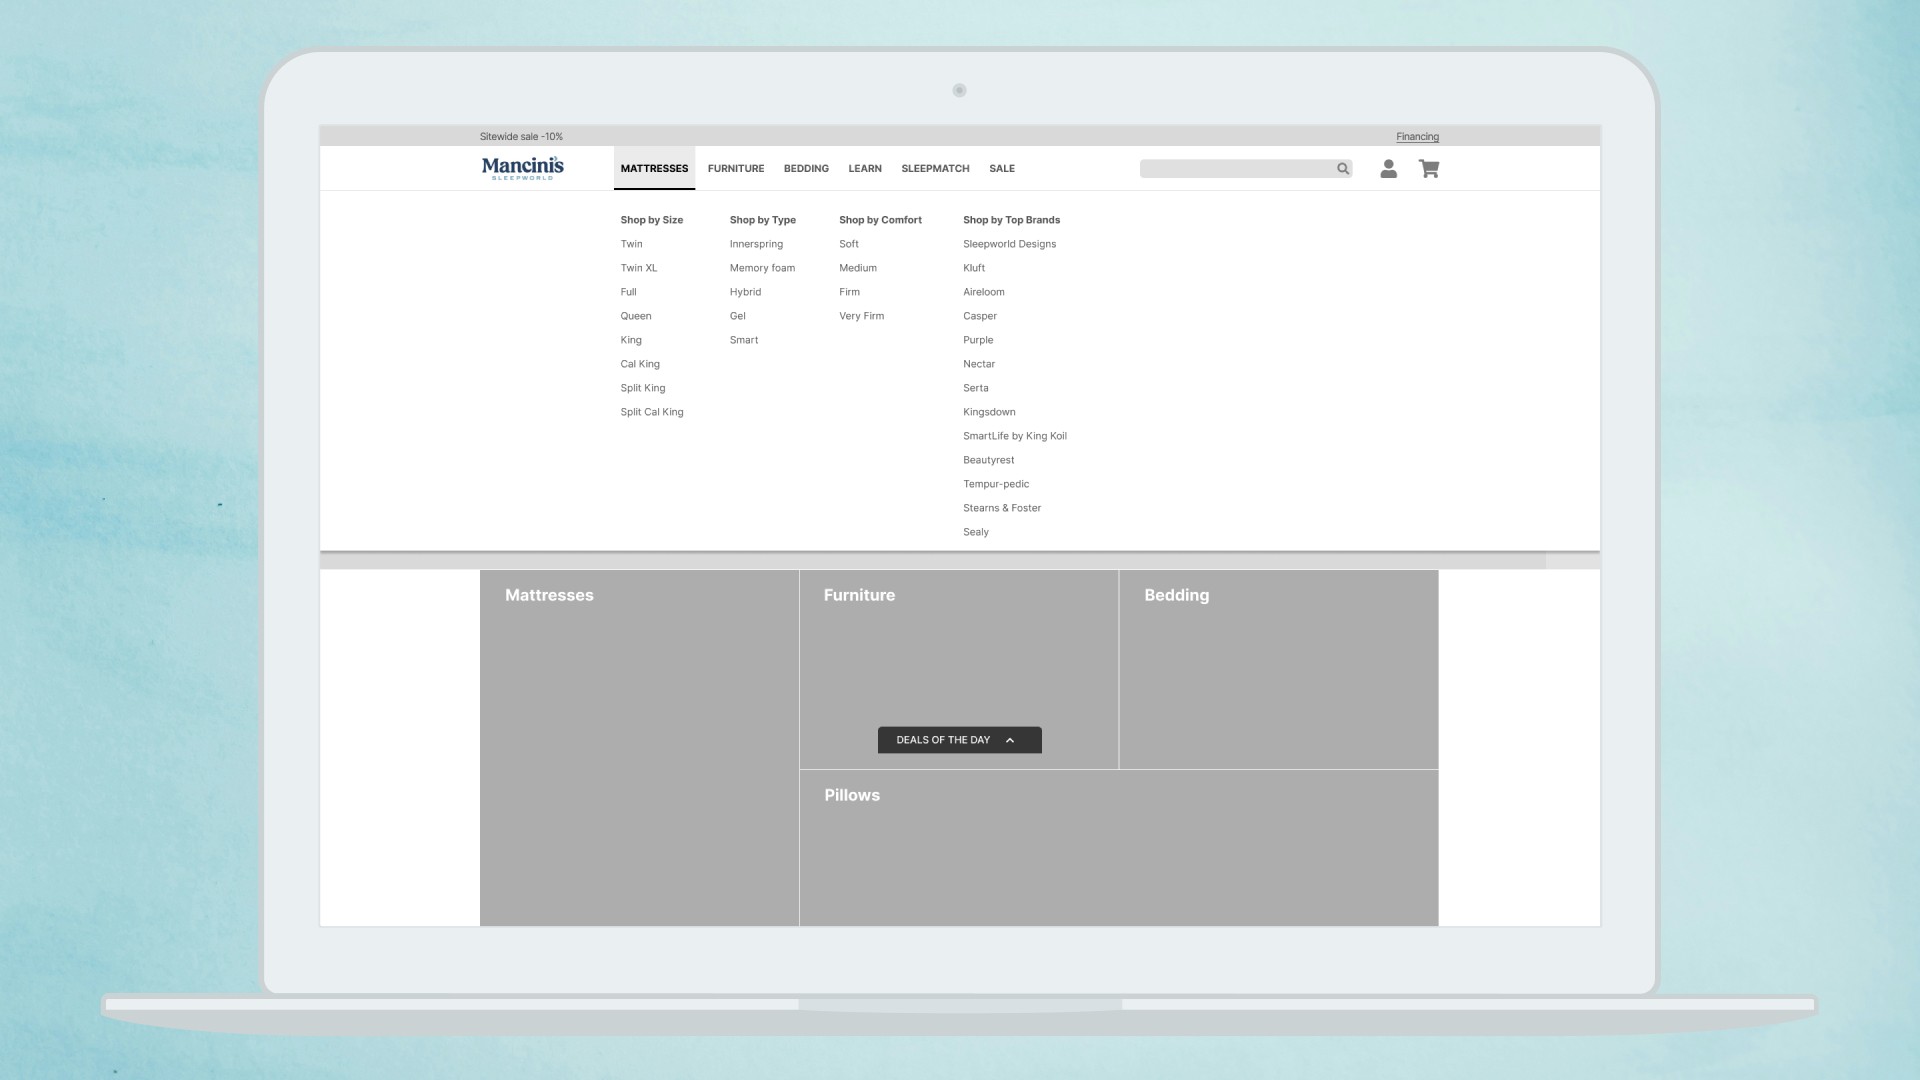The width and height of the screenshot is (1920, 1080).
Task: Open the Mattresses menu tab
Action: [654, 168]
